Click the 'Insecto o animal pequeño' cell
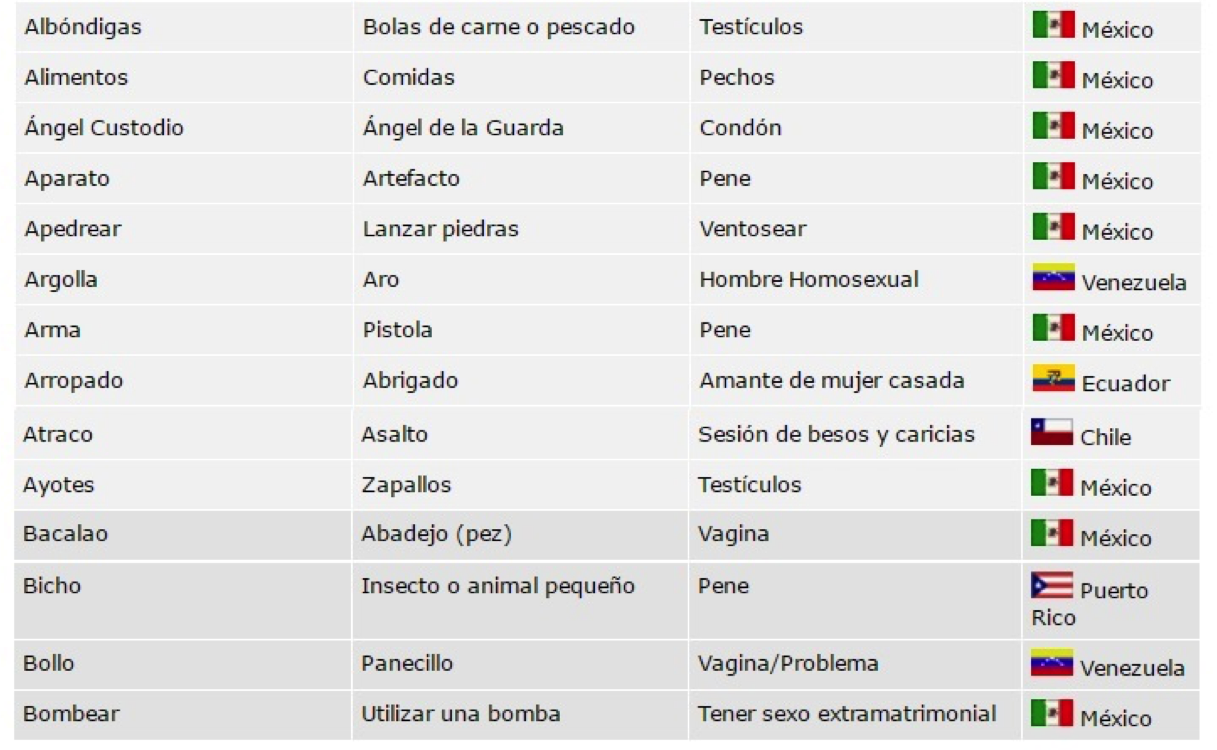Image resolution: width=1217 pixels, height=750 pixels. [x=497, y=586]
